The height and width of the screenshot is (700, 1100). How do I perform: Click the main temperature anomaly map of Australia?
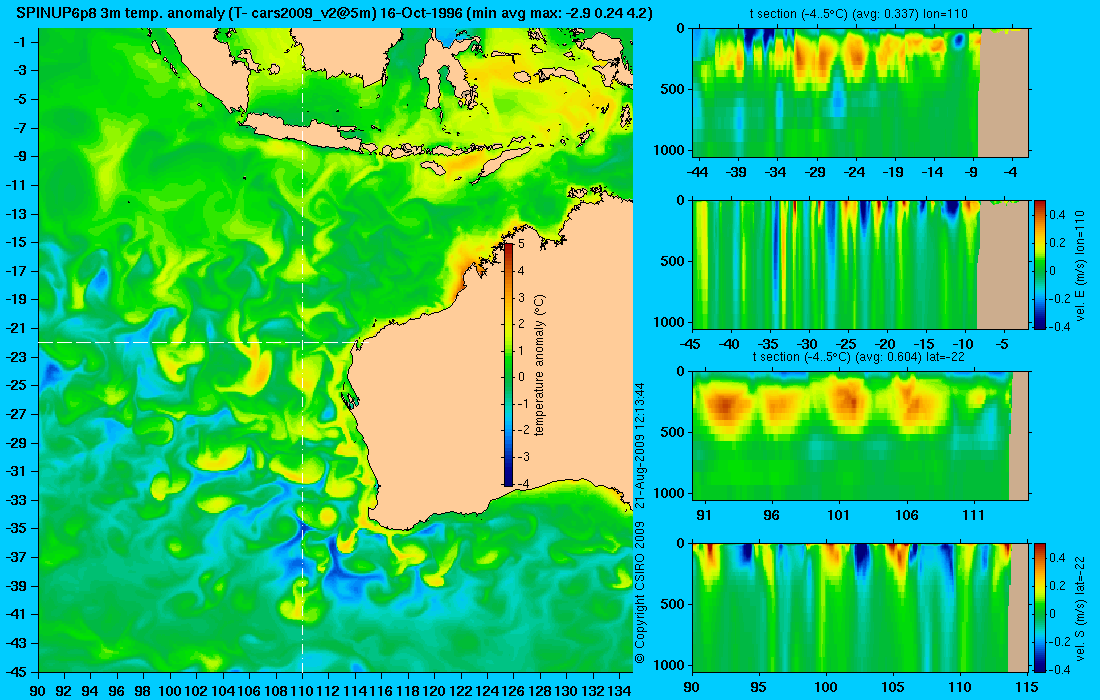(x=335, y=349)
